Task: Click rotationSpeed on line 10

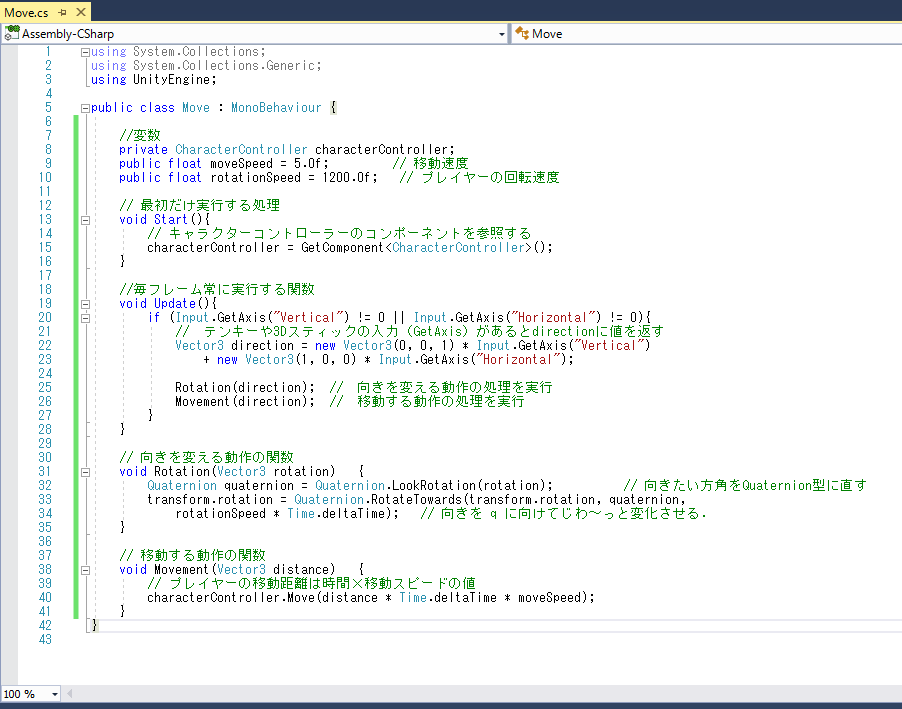Action: pyautogui.click(x=255, y=177)
